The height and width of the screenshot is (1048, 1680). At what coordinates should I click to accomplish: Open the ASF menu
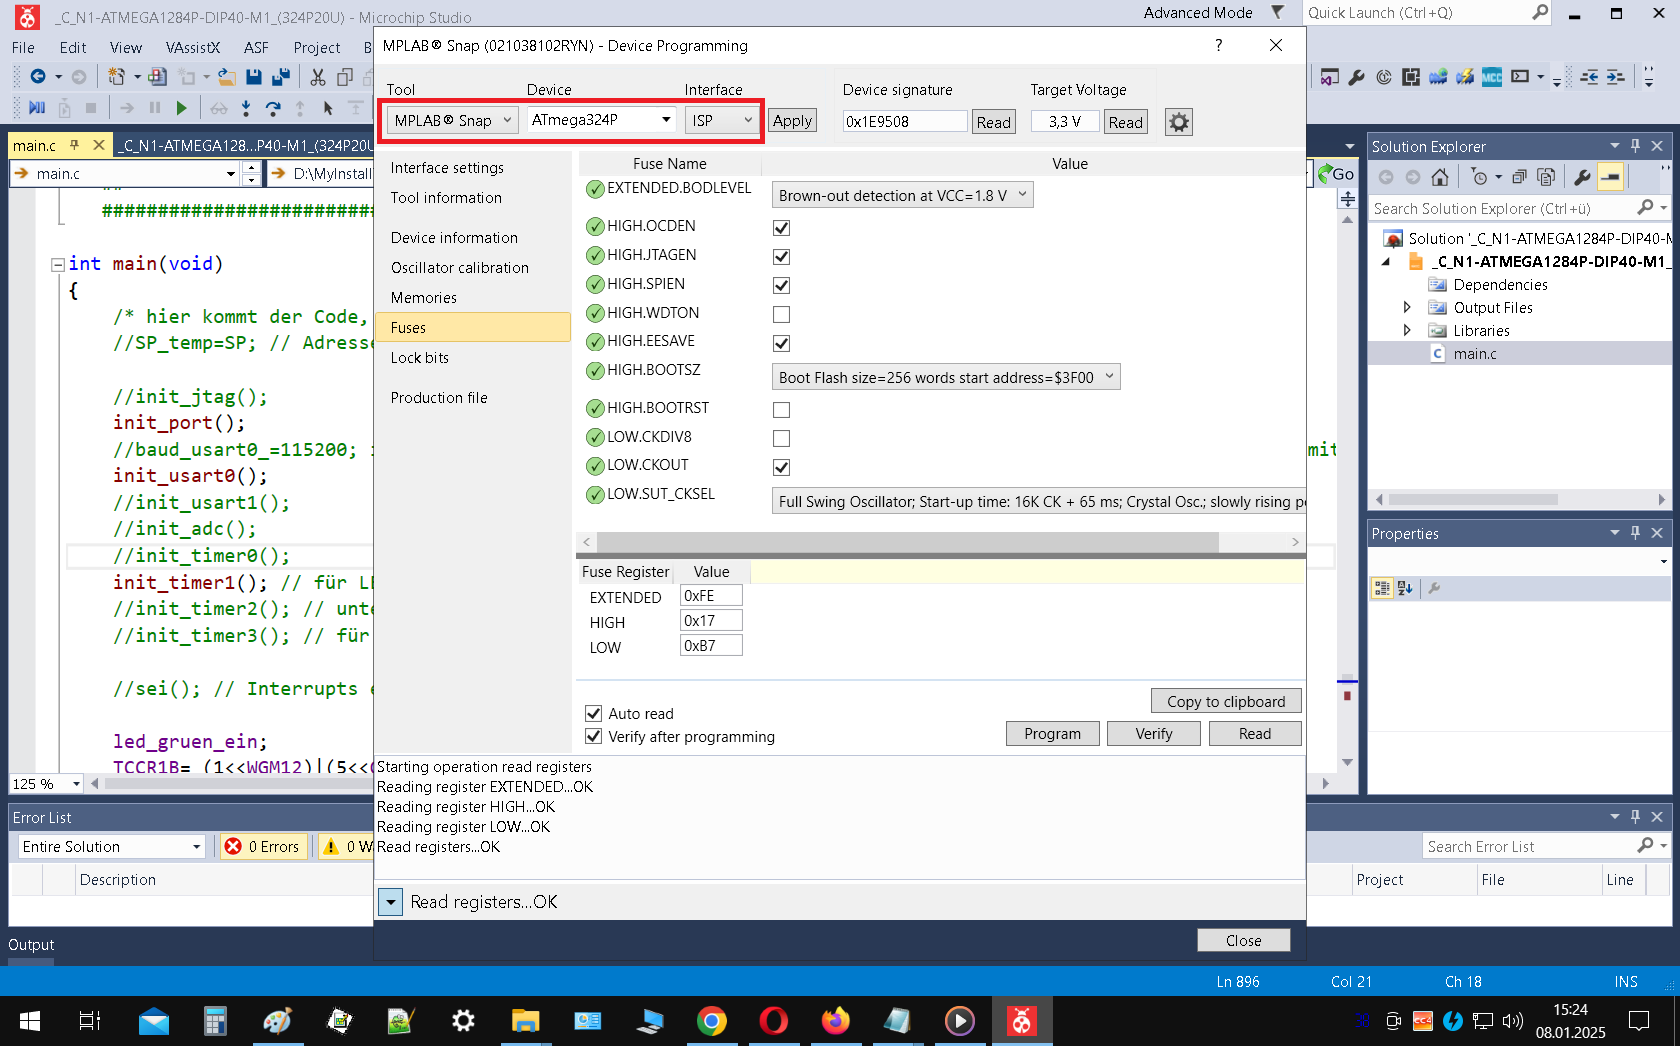click(x=256, y=48)
